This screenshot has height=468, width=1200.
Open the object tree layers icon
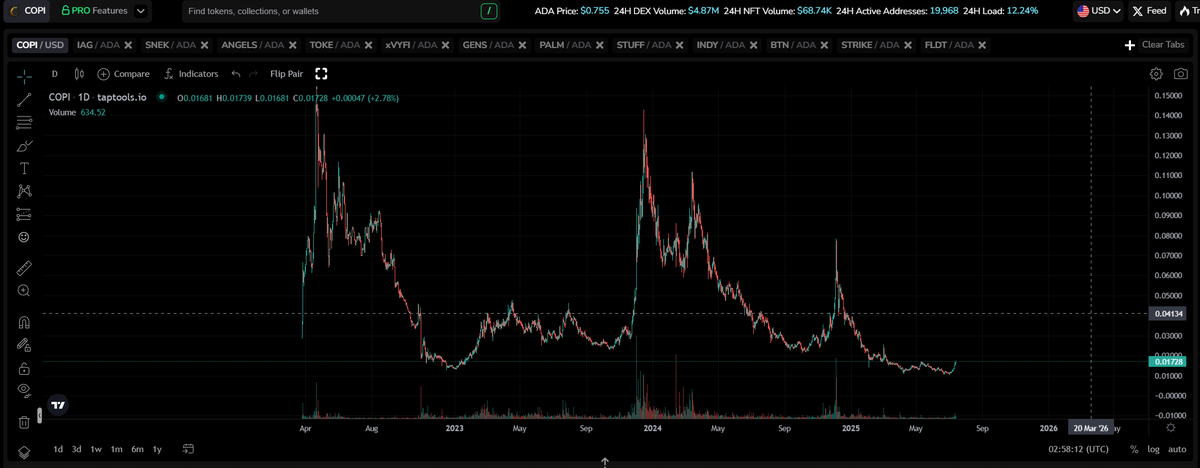24,452
